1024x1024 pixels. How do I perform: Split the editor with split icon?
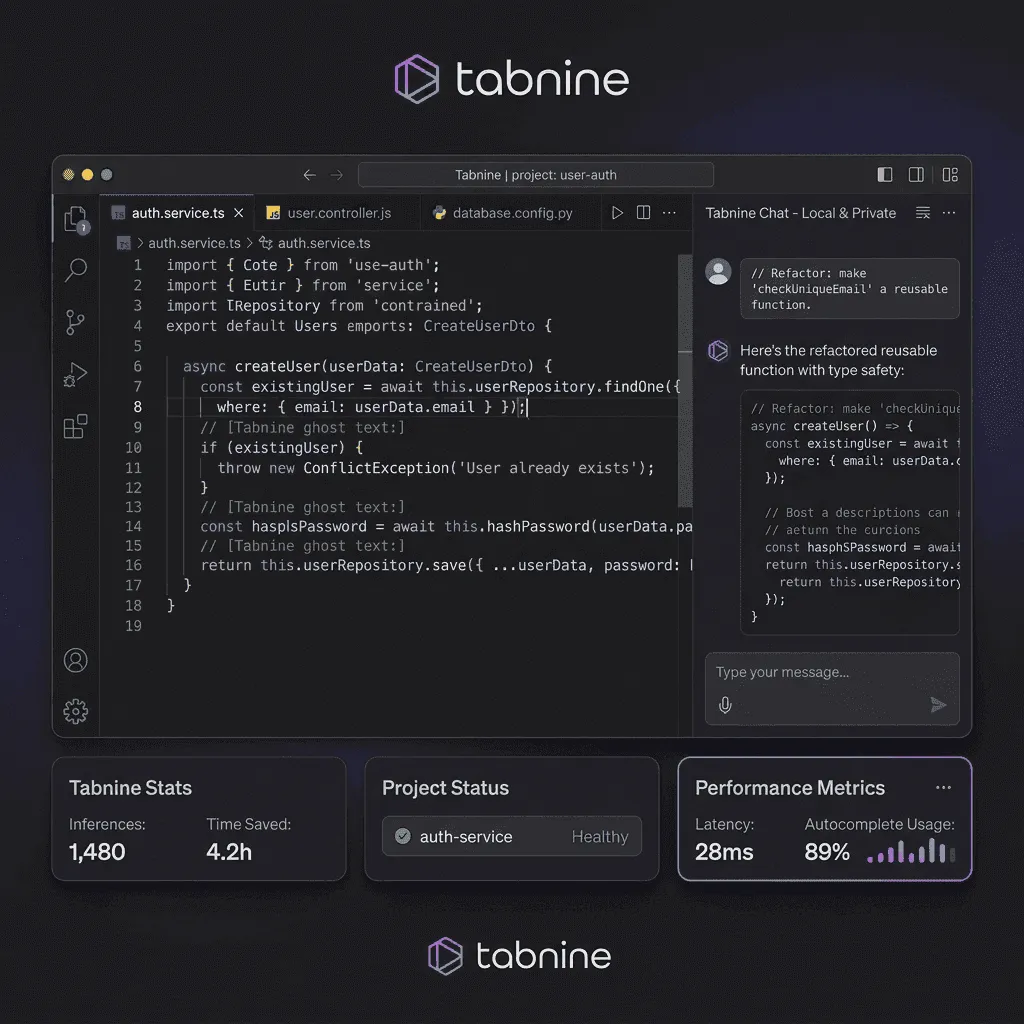coord(643,213)
